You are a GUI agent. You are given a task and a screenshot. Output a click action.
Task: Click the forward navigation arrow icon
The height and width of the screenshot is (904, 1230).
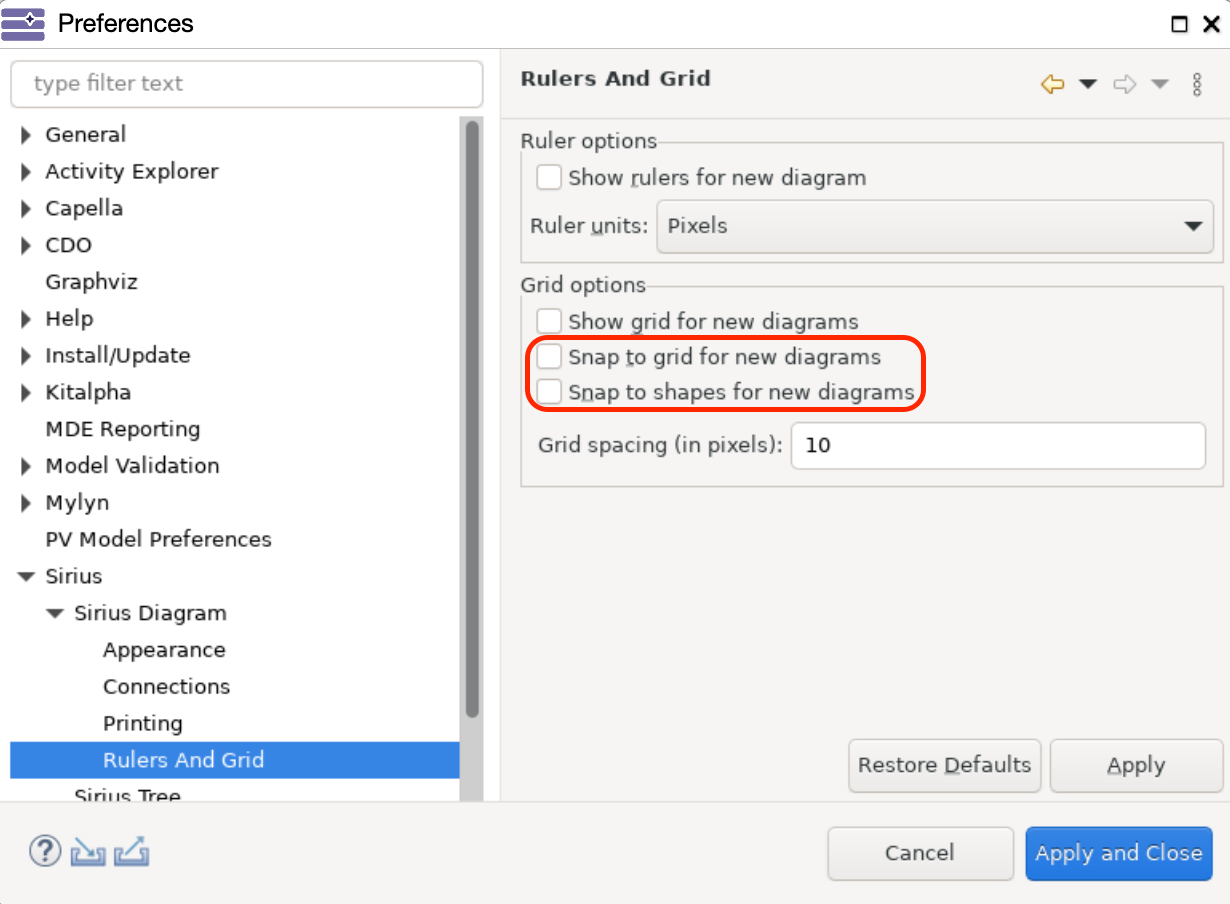click(x=1124, y=84)
